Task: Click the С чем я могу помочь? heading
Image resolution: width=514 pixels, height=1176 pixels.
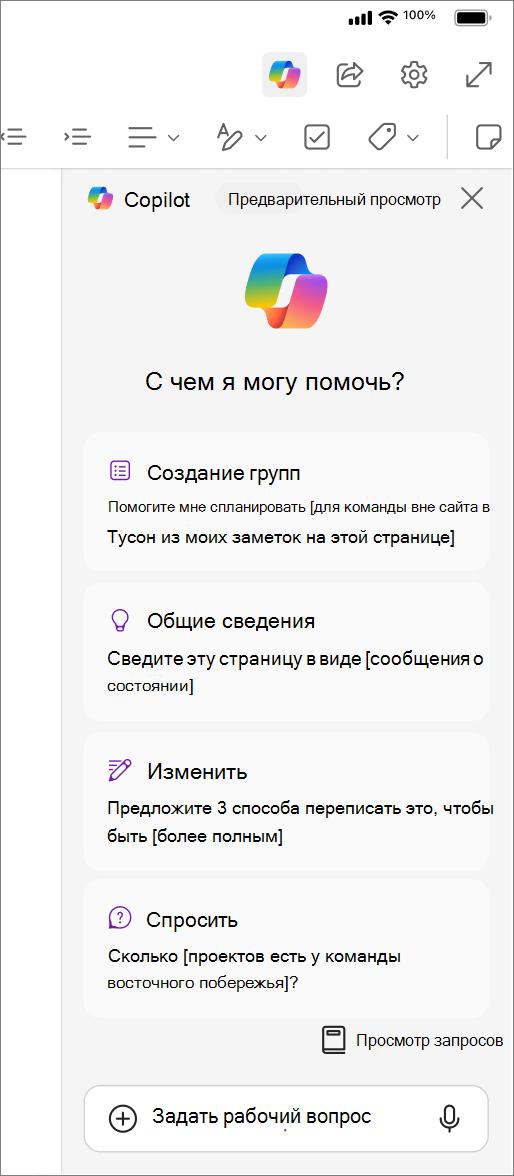Action: coord(275,382)
